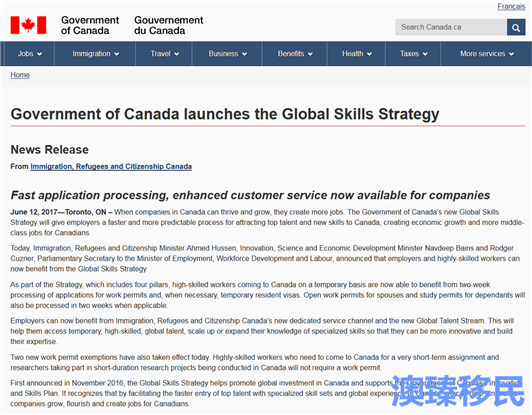Open the Jobs menu
The width and height of the screenshot is (532, 415).
[x=30, y=54]
